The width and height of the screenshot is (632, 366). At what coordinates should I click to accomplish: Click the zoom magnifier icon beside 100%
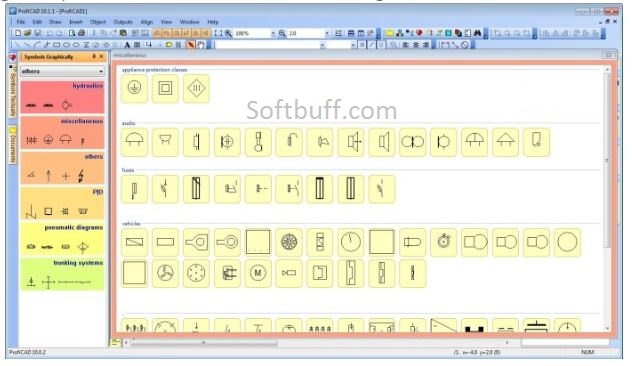point(229,33)
